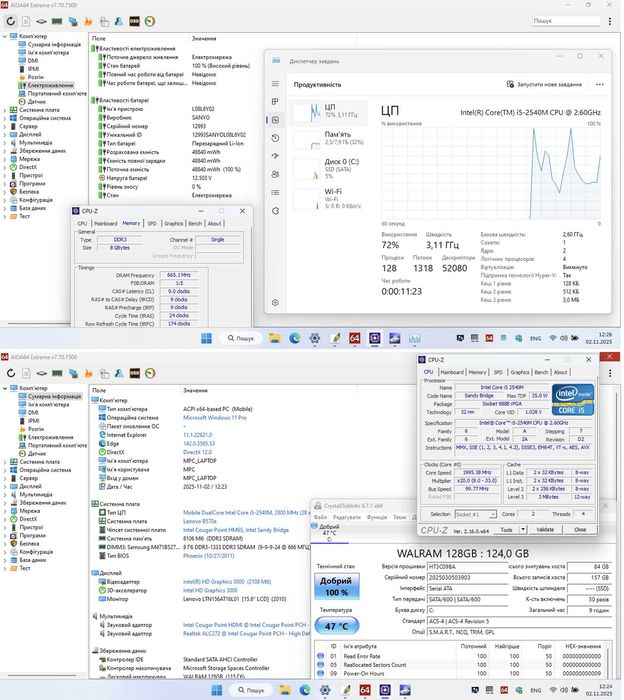
Task: Open the App history icon in Task Manager
Action: [x=275, y=138]
